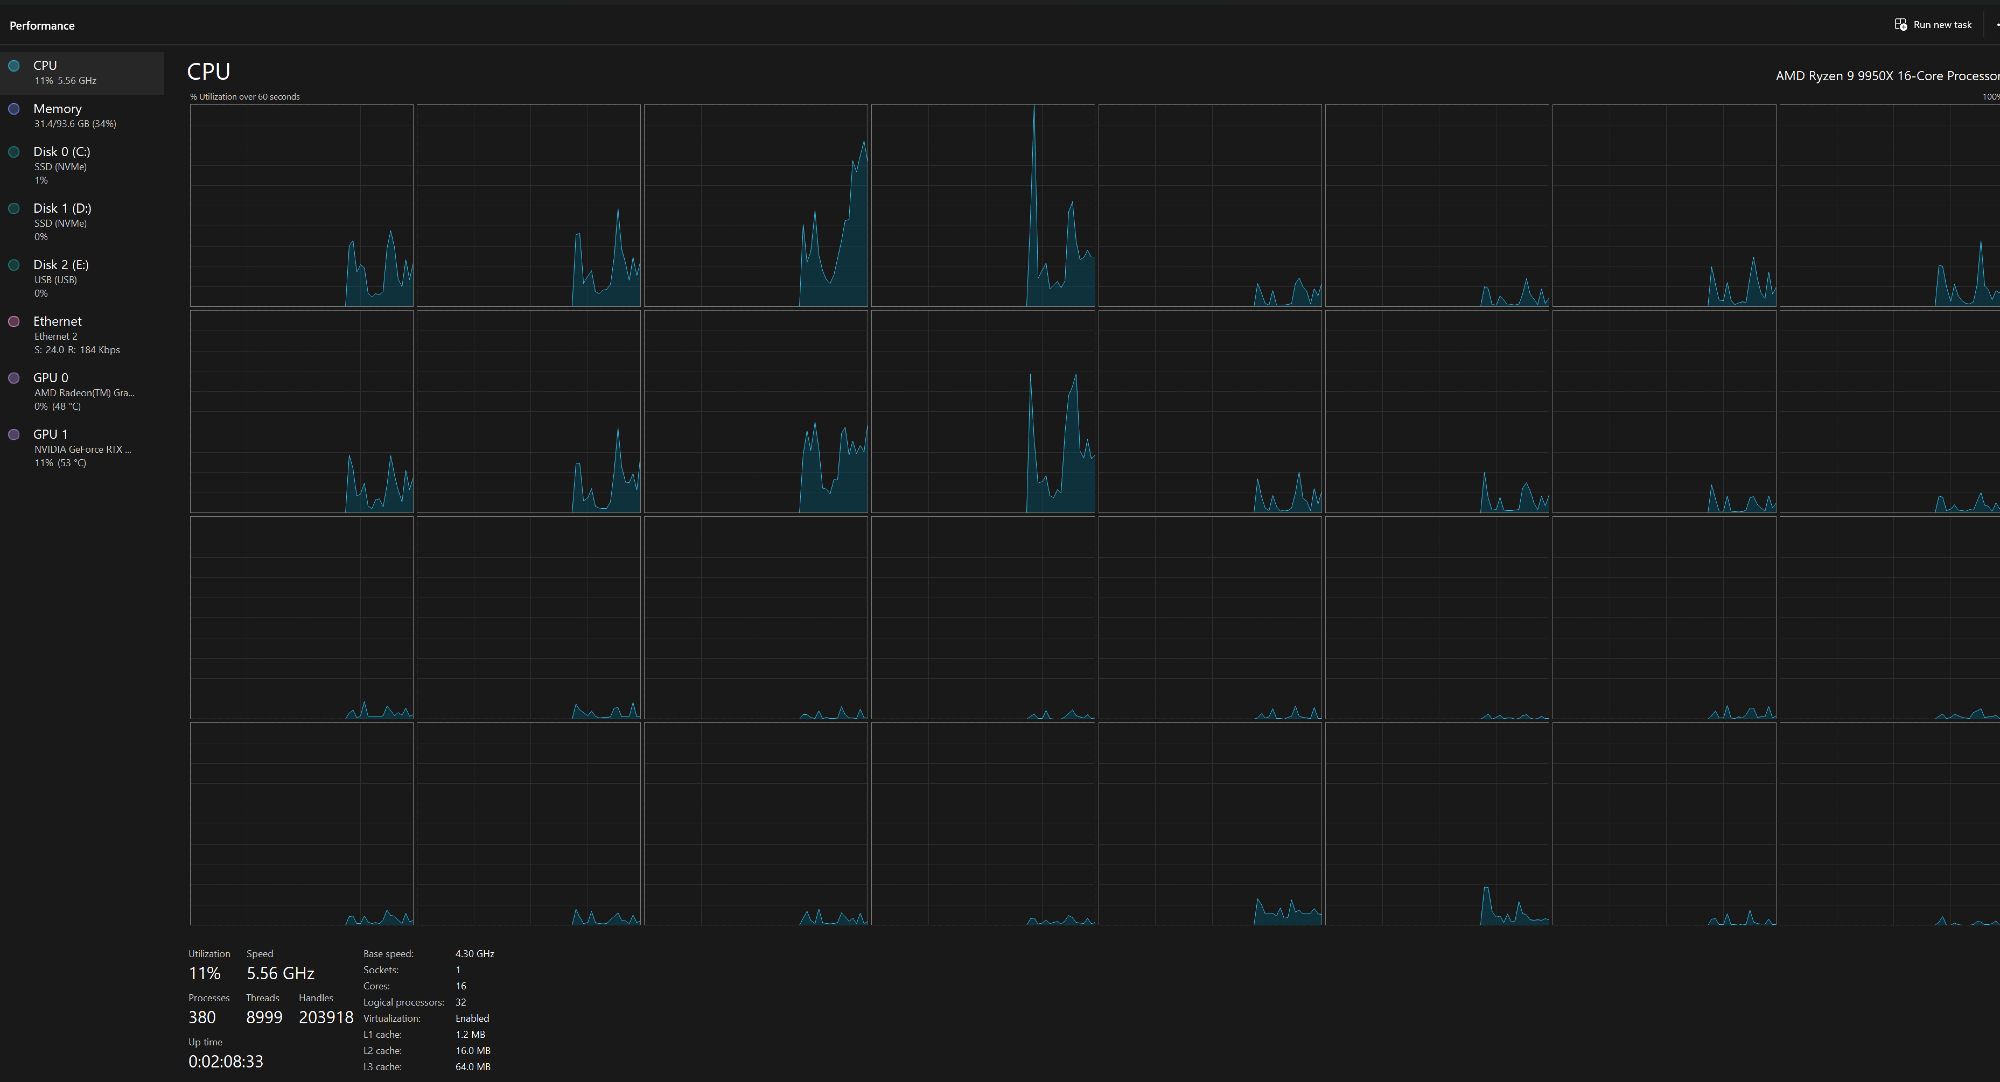
Task: Click the Disk 1 (D:) circle icon
Action: (x=14, y=209)
